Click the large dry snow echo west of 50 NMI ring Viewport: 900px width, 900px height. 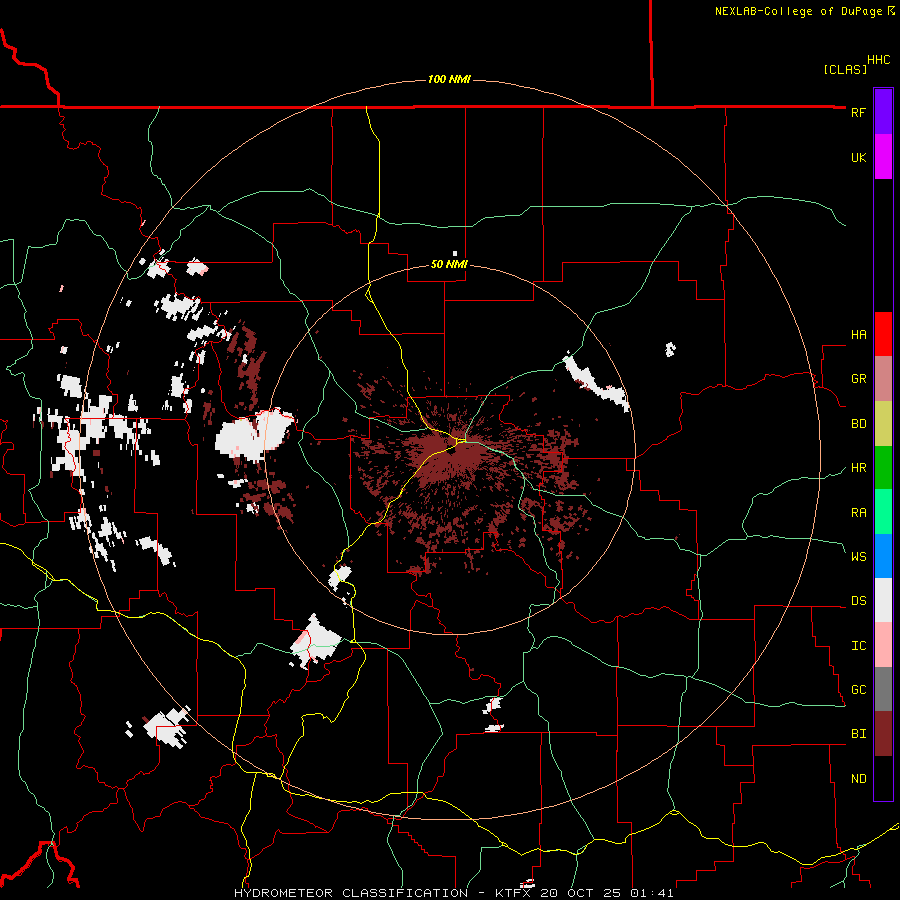click(x=253, y=435)
